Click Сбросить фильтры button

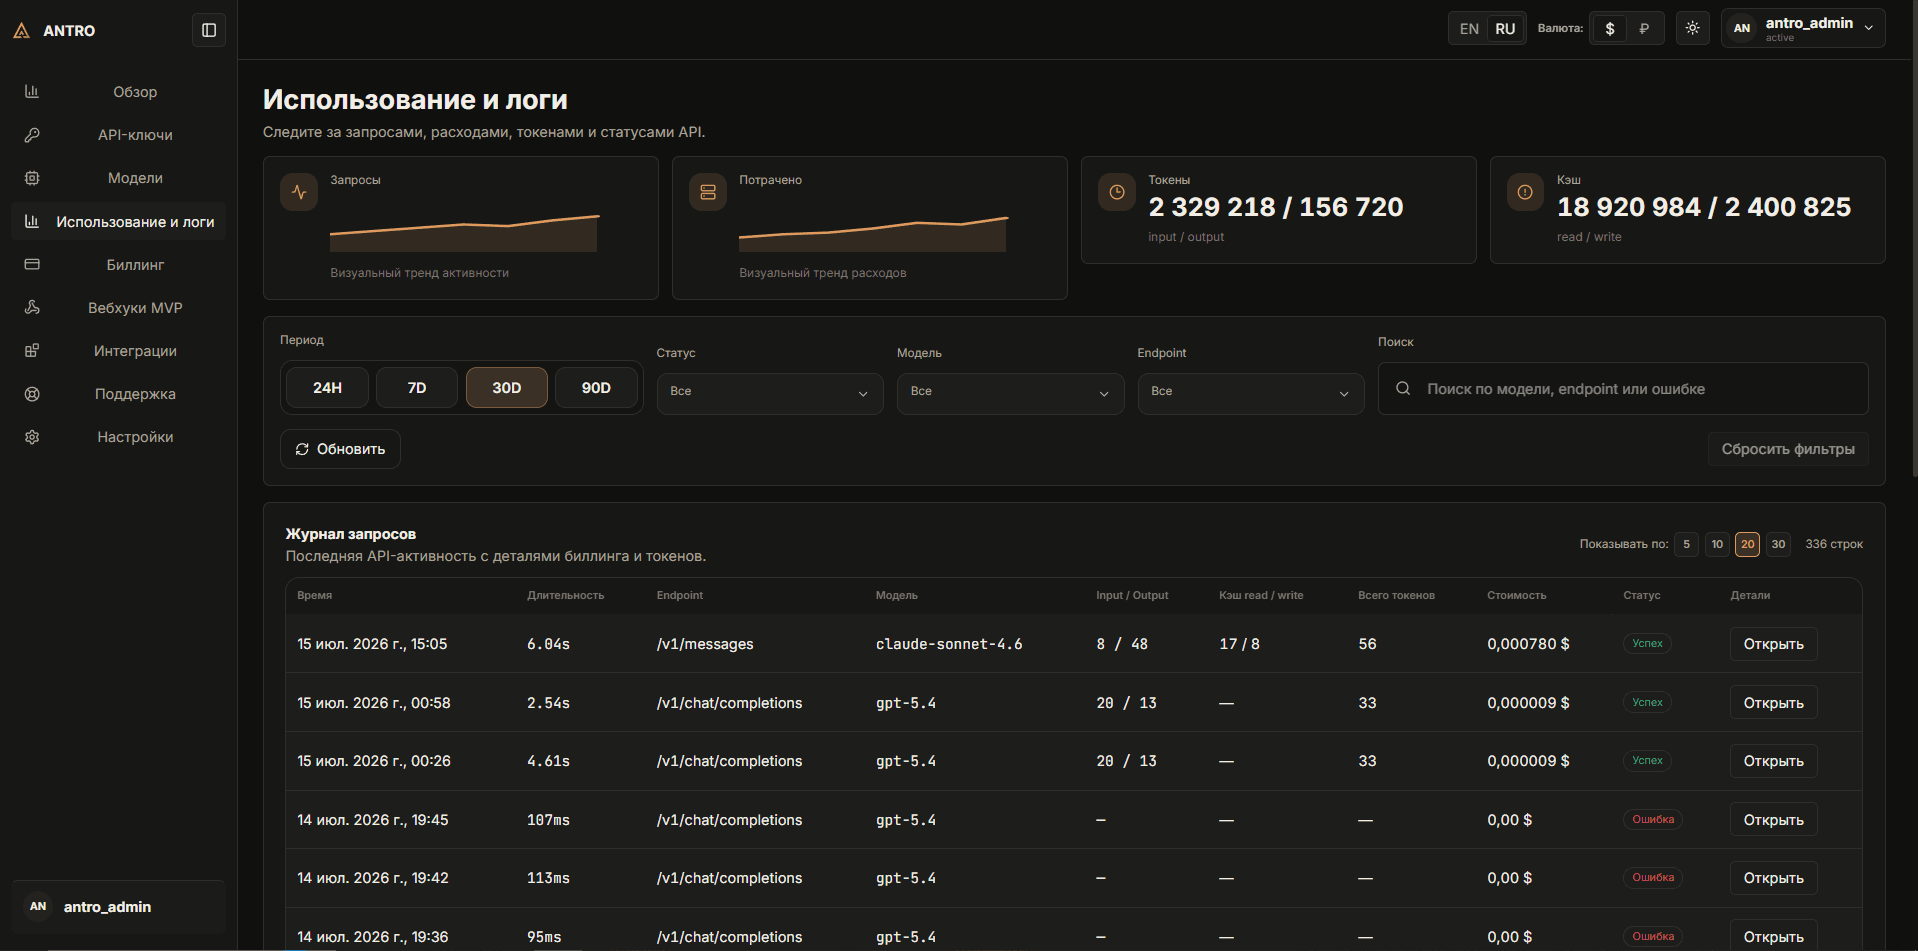[1788, 449]
